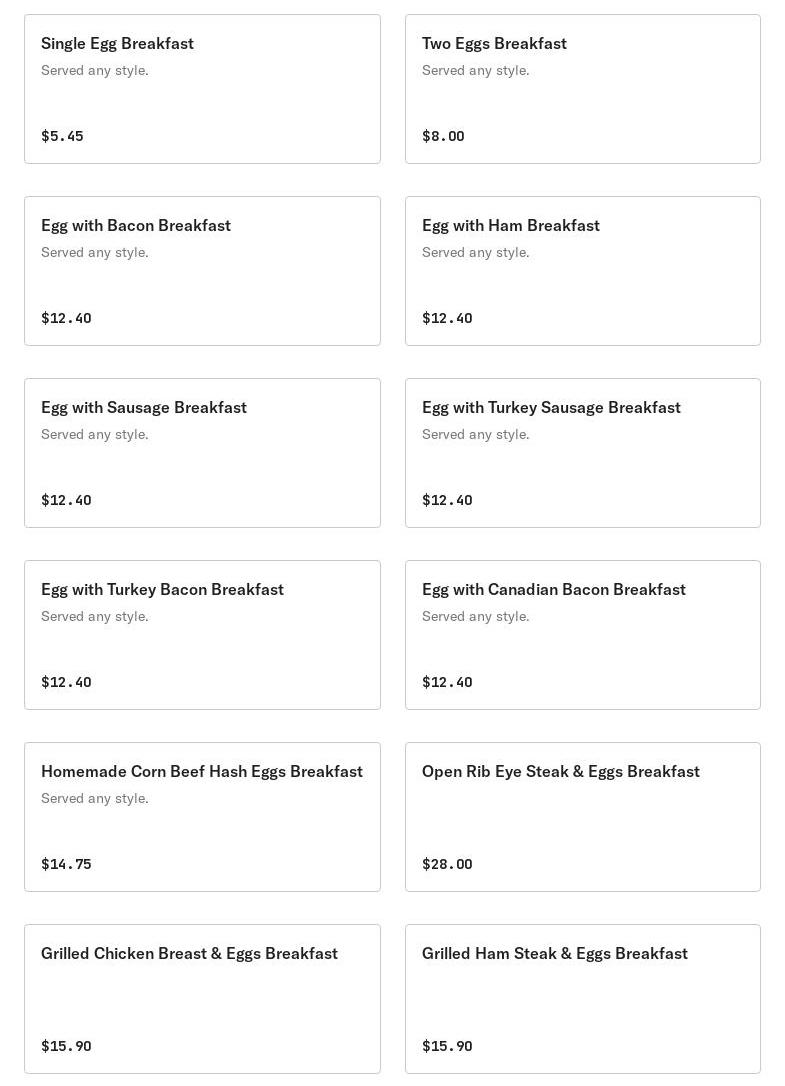The width and height of the screenshot is (785, 1086).
Task: Click the Grilled Chicken $15.90 price
Action: coord(66,1046)
